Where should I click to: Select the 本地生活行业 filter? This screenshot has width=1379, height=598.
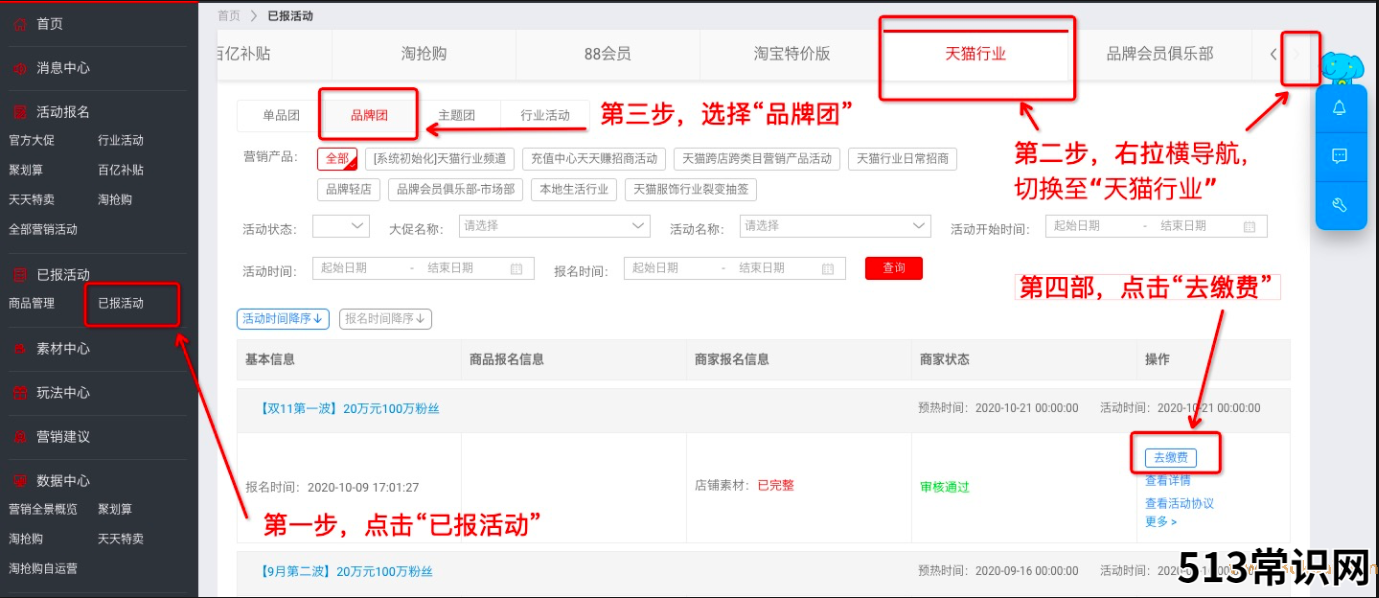[x=574, y=188]
